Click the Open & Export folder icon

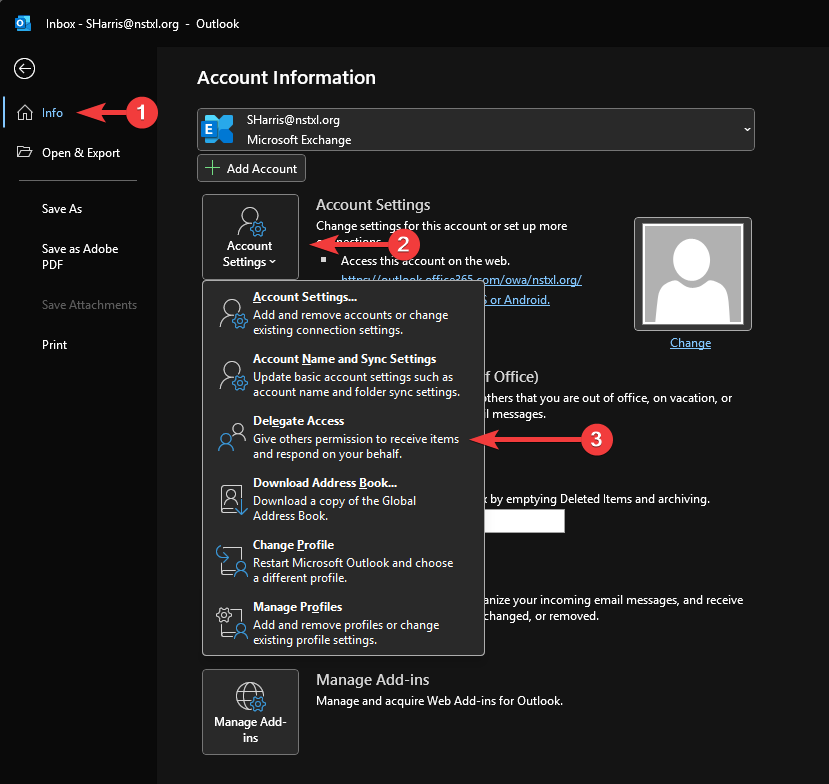pos(24,152)
